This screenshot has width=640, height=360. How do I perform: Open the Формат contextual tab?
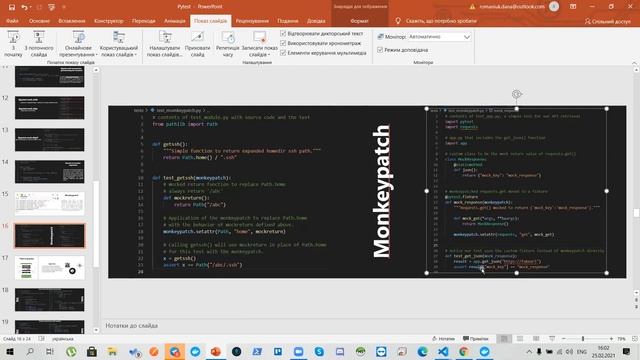point(359,21)
